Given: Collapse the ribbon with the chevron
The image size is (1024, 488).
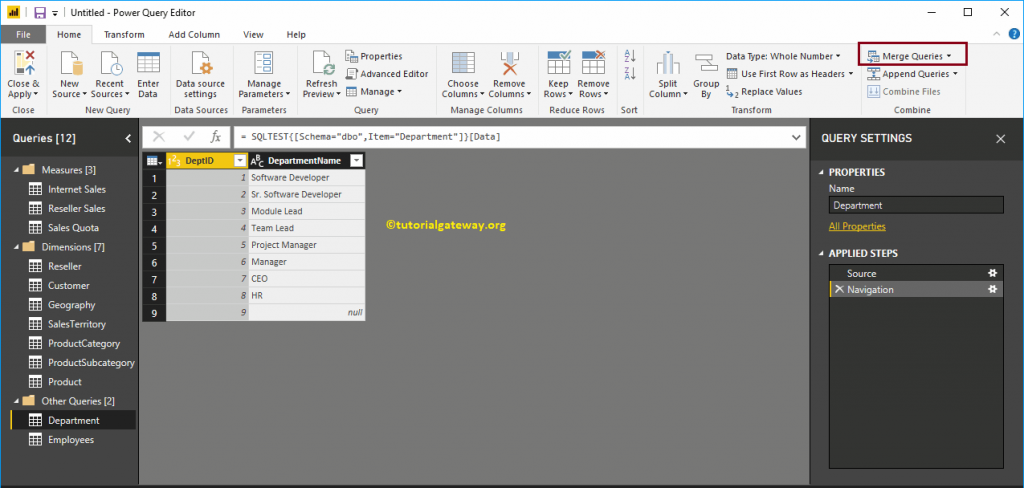Looking at the screenshot, I should pos(995,35).
